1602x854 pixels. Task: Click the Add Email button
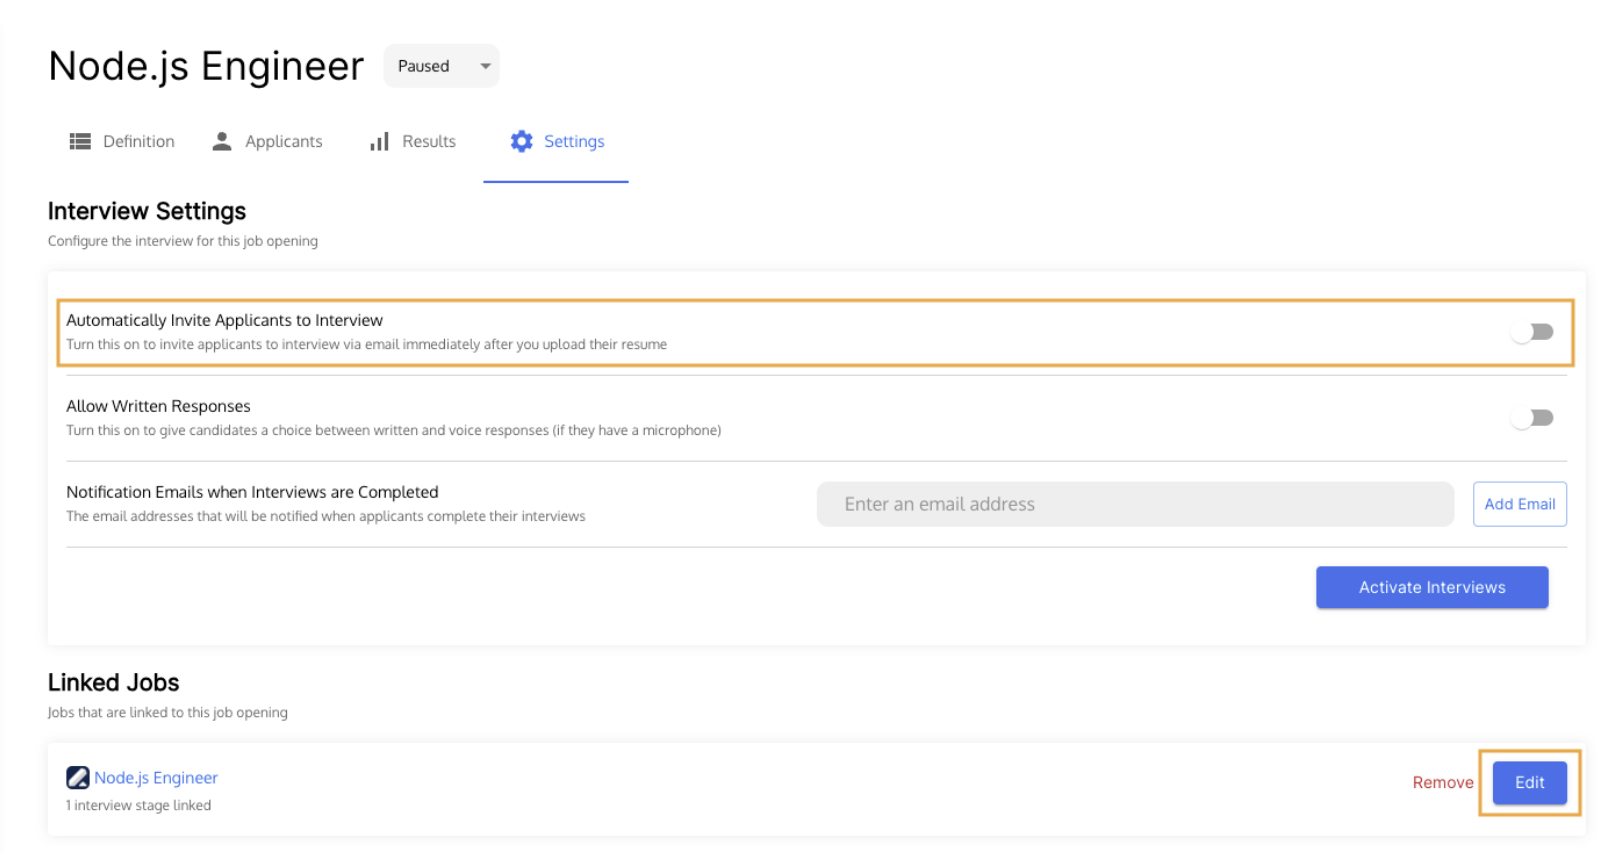click(x=1519, y=504)
